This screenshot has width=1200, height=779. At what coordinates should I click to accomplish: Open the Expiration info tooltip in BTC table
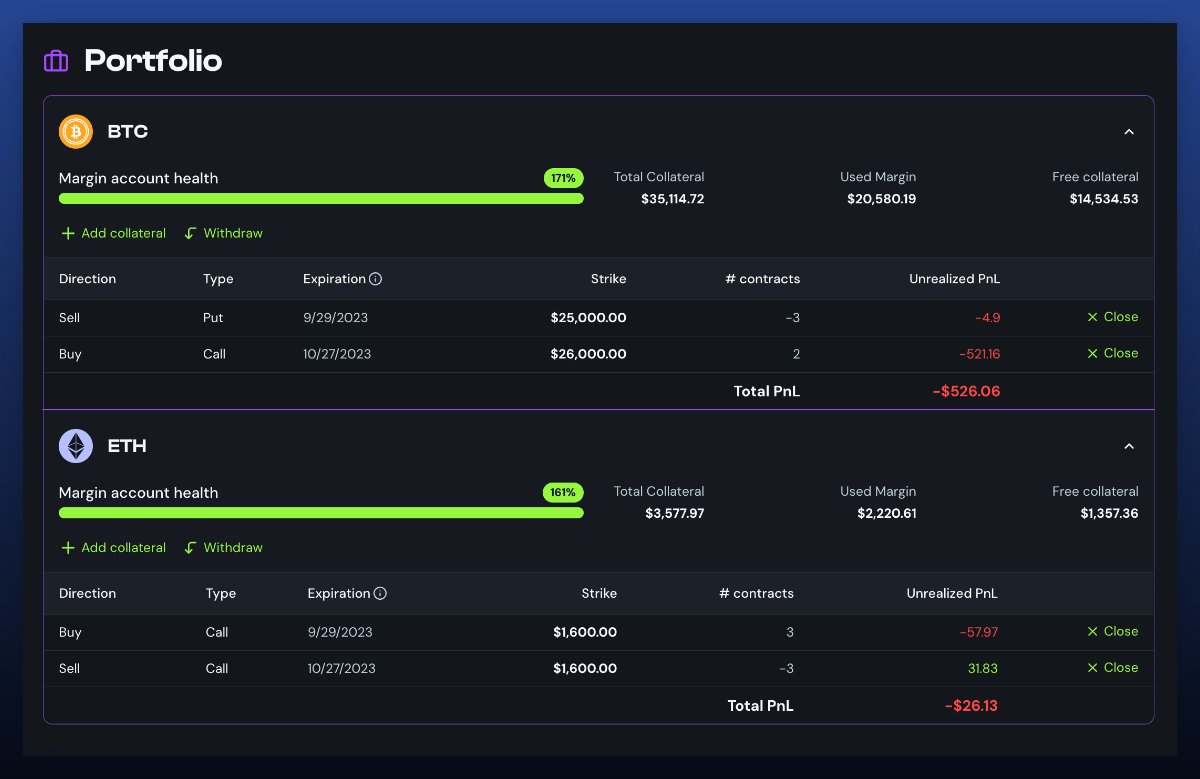[x=378, y=279]
